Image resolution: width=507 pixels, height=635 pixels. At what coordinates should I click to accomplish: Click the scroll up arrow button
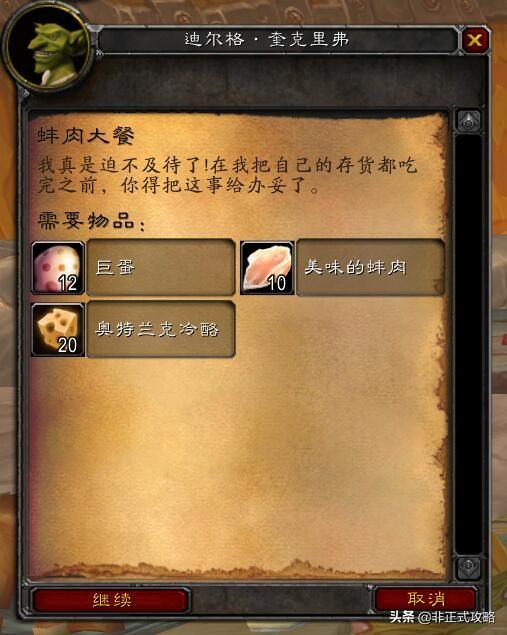click(x=469, y=121)
